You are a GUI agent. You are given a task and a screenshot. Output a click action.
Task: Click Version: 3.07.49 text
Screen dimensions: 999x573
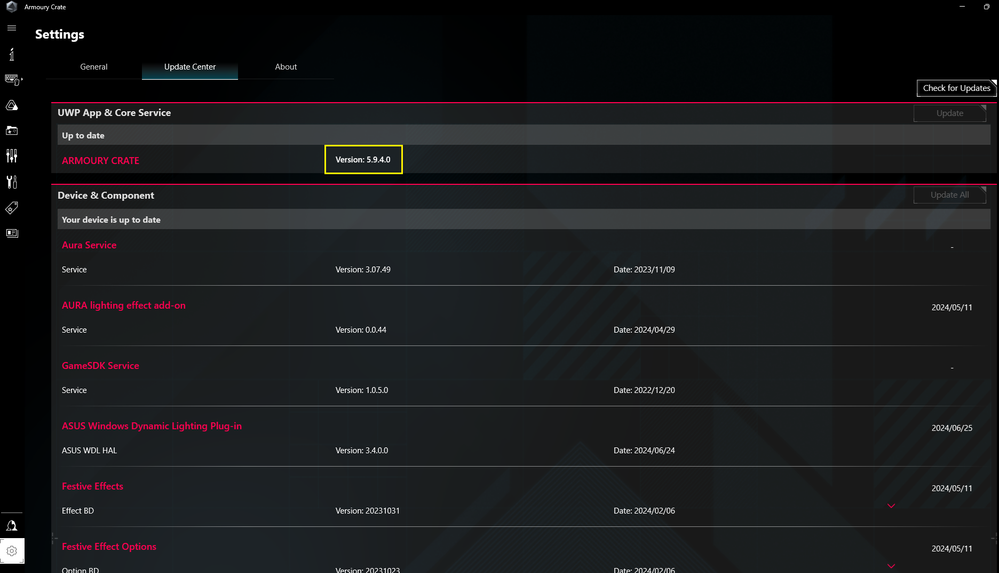(363, 270)
